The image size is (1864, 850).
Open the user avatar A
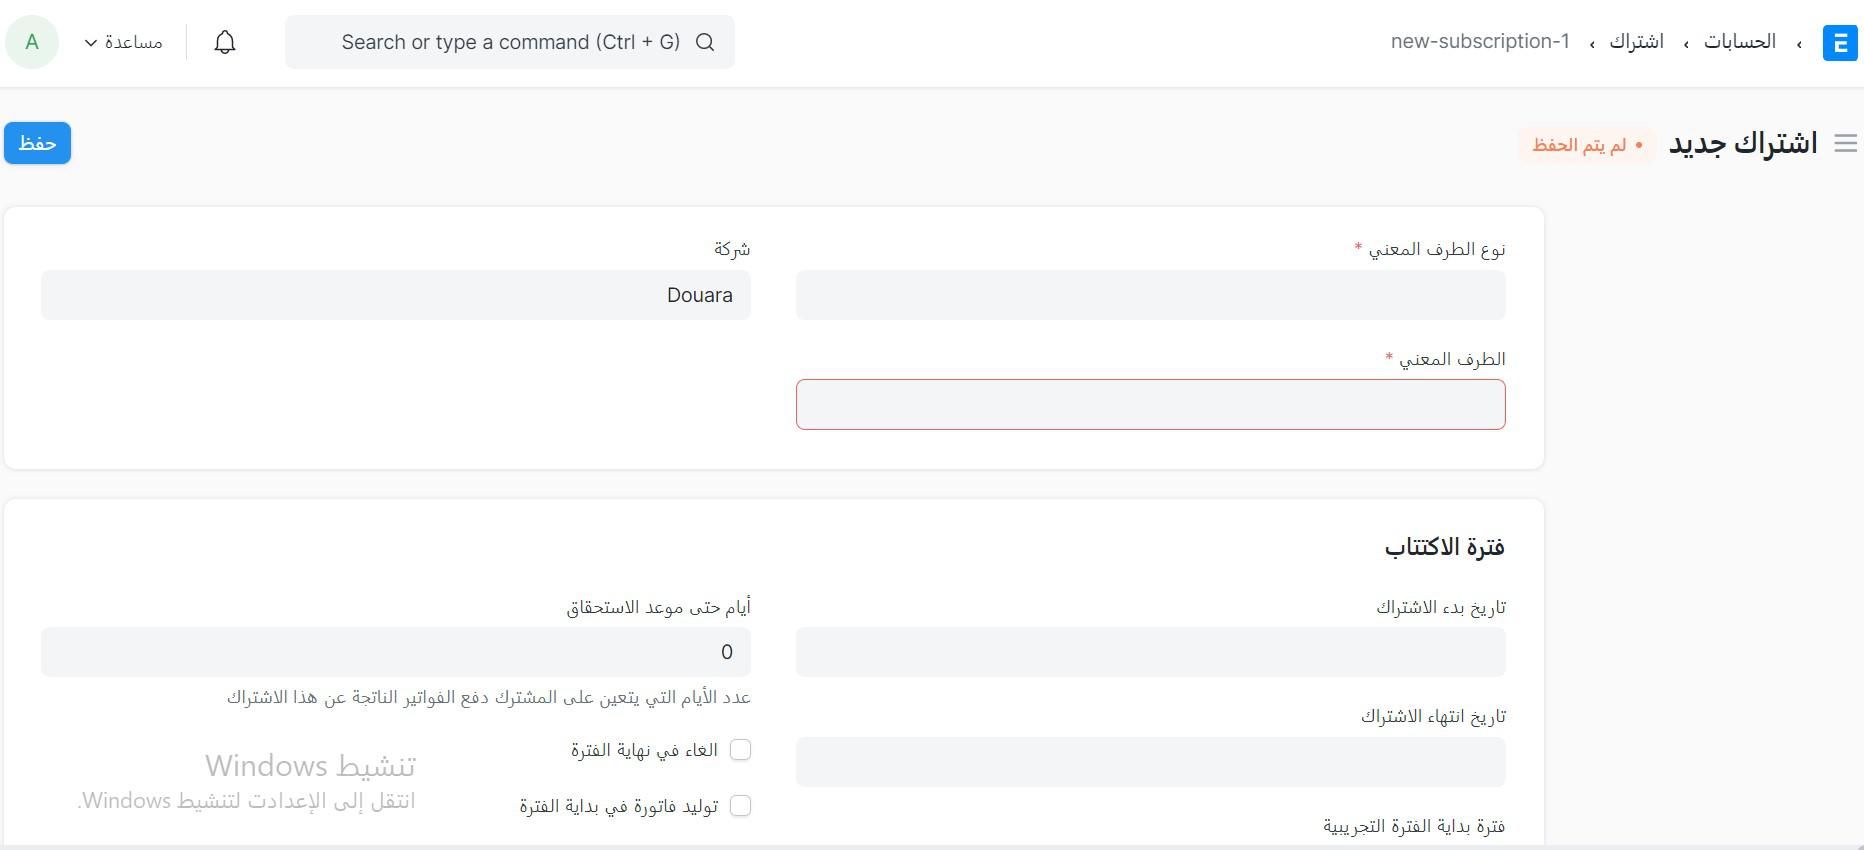click(x=32, y=42)
